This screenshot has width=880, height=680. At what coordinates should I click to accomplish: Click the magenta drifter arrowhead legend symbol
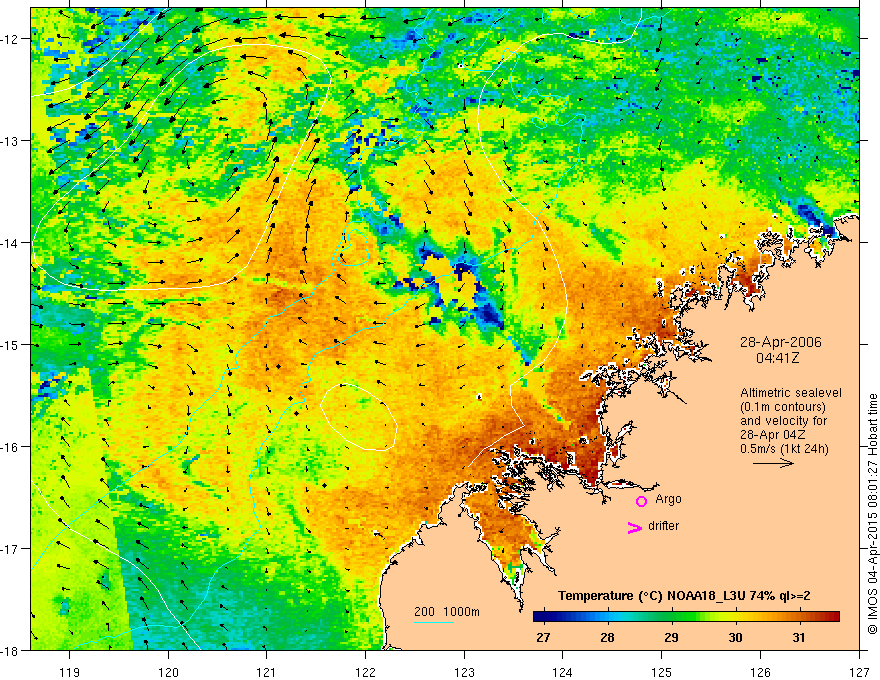(x=635, y=527)
